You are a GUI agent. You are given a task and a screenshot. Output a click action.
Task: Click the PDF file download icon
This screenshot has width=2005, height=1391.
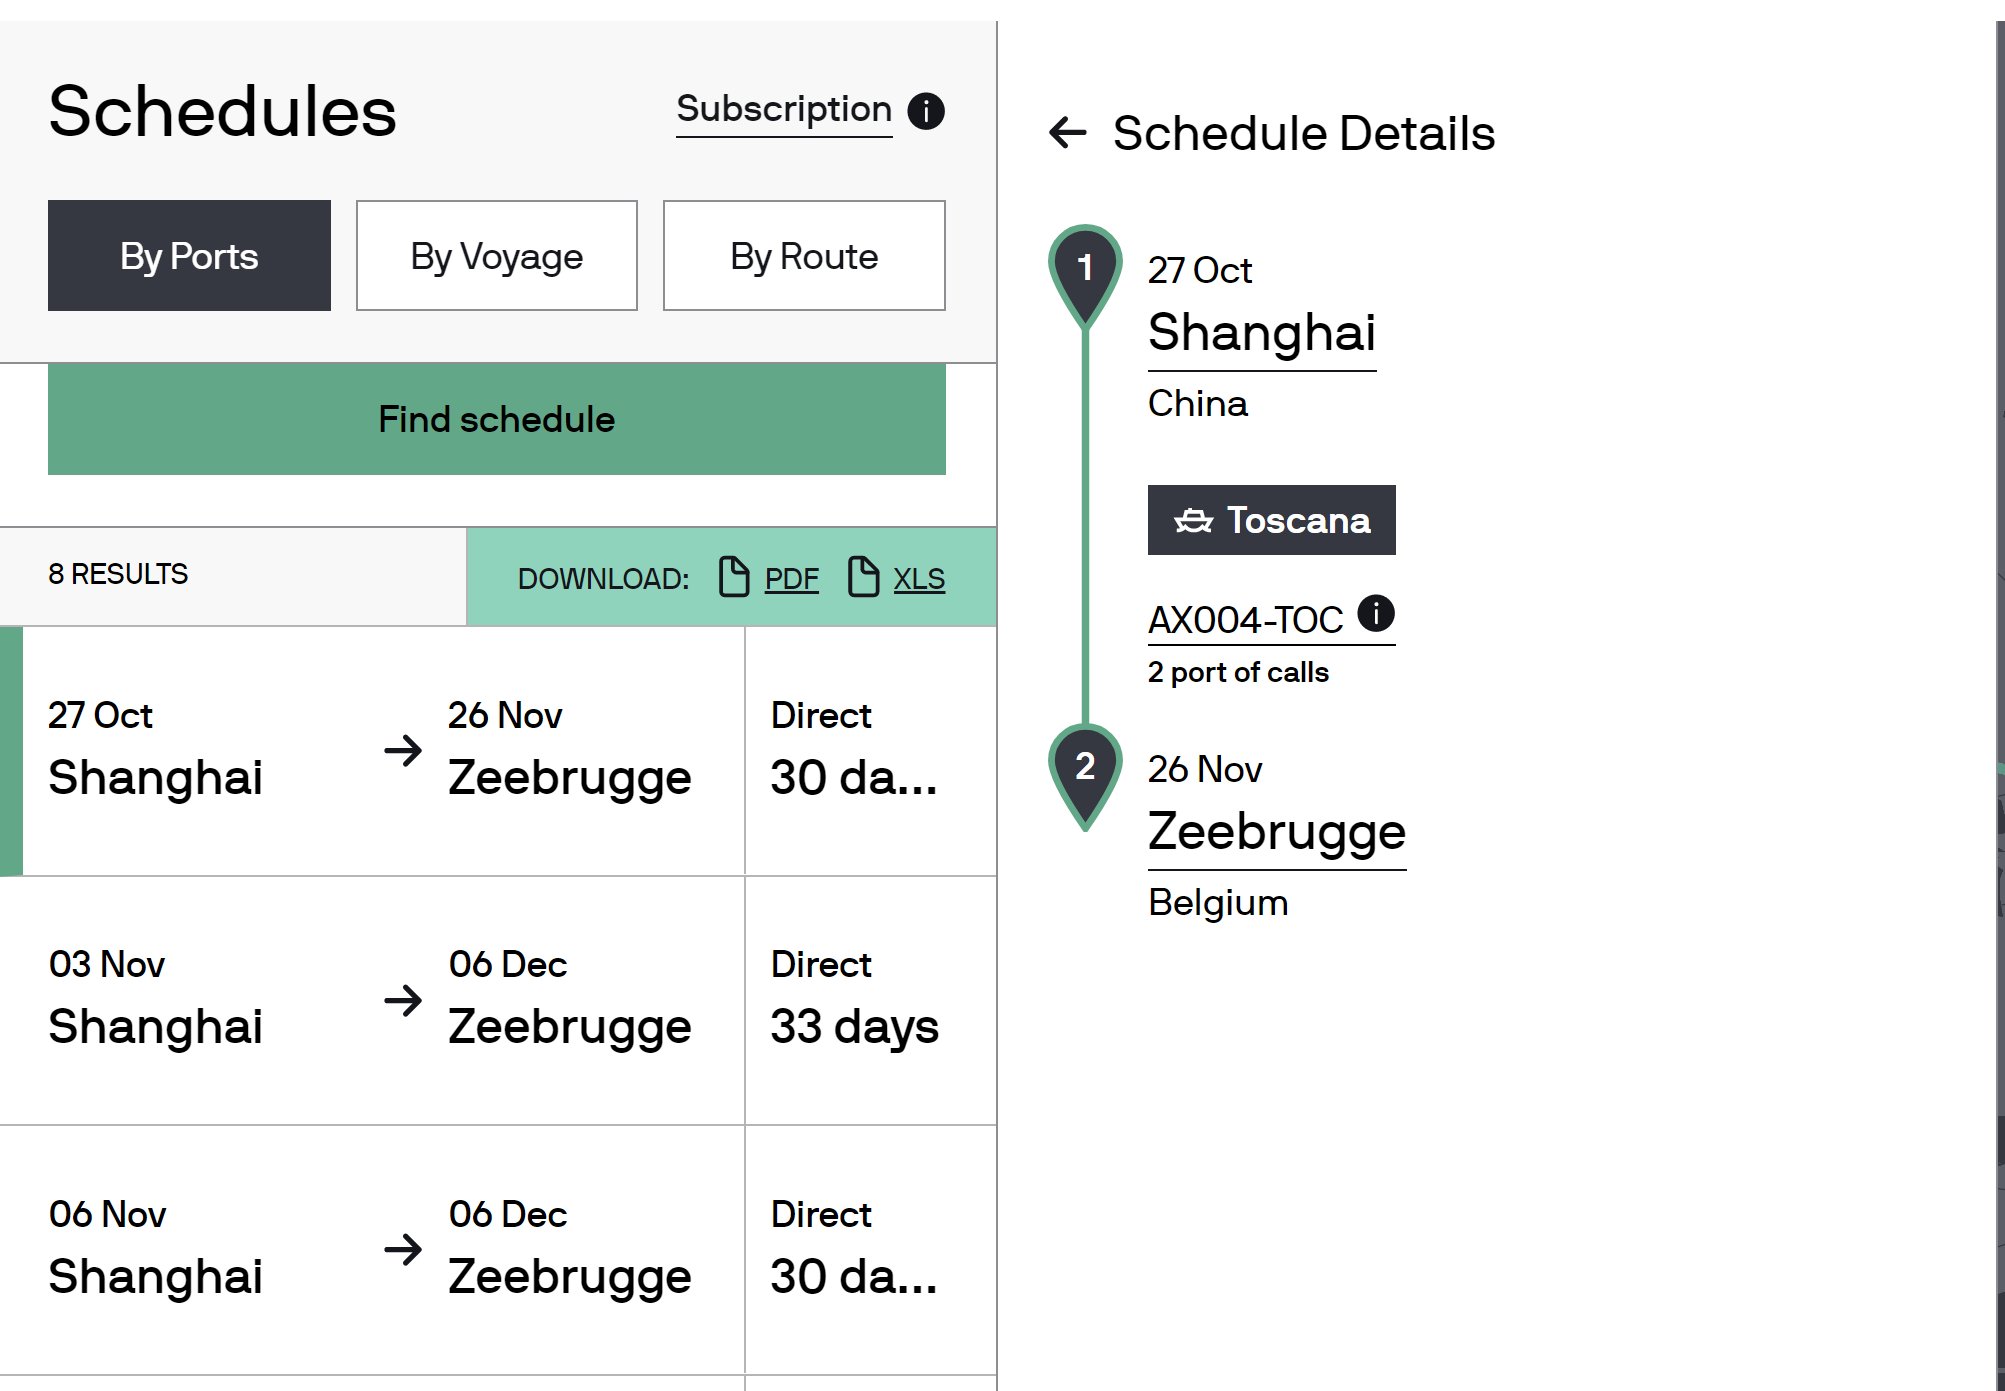point(734,577)
